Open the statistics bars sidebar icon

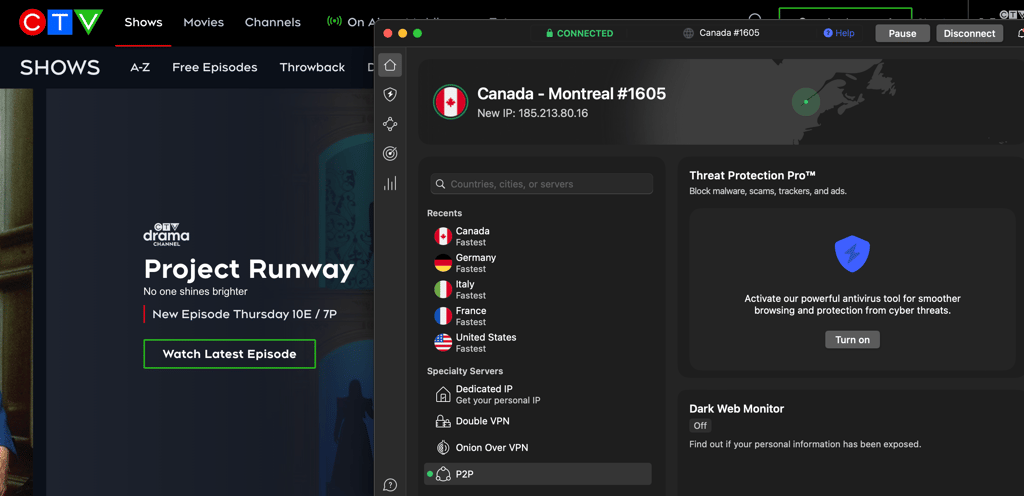point(390,183)
